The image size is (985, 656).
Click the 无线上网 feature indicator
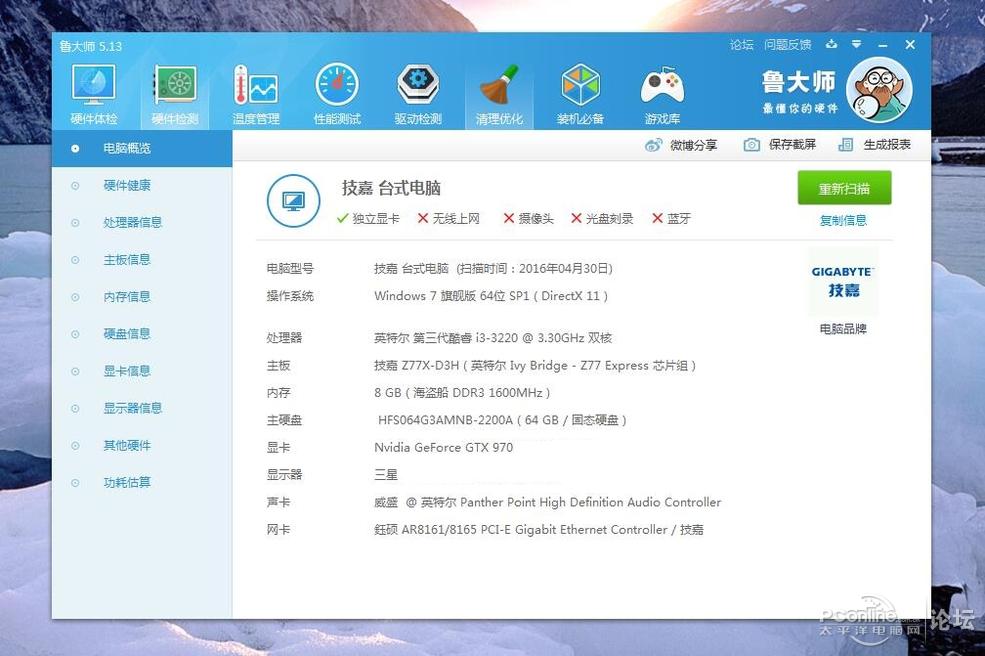point(449,219)
